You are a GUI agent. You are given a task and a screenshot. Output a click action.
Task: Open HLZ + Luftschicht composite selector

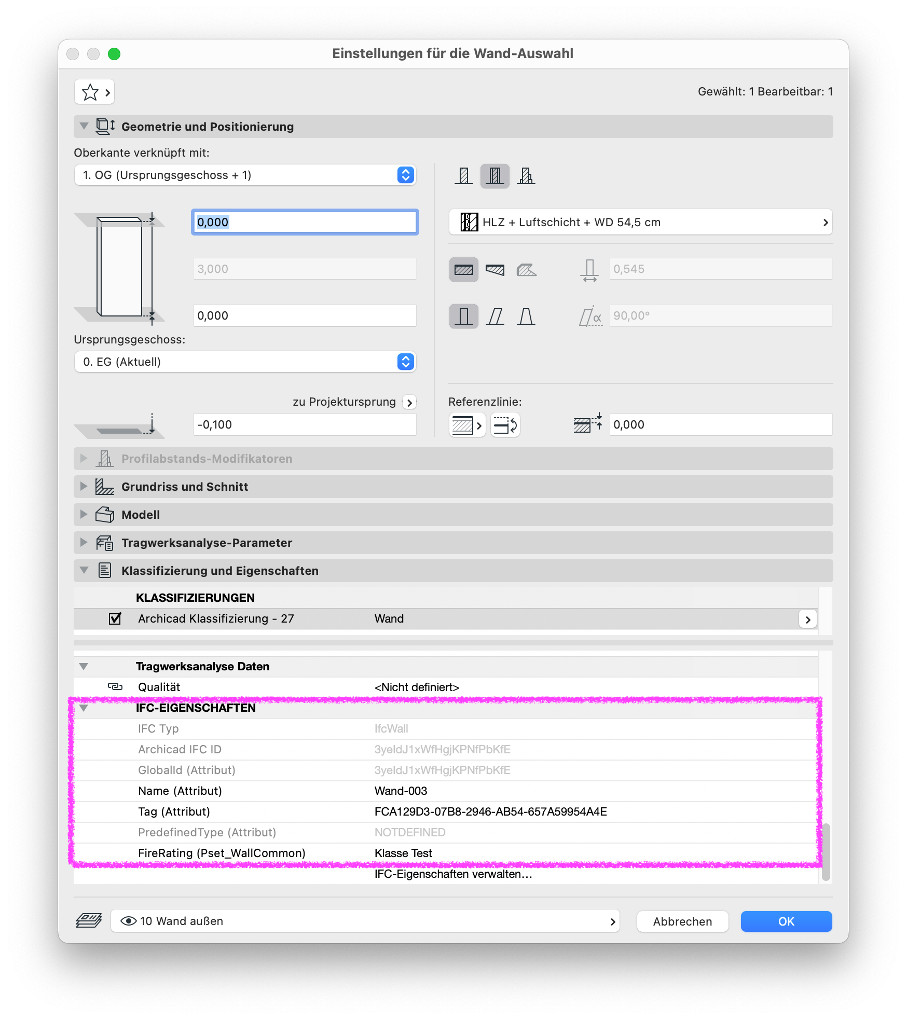641,222
